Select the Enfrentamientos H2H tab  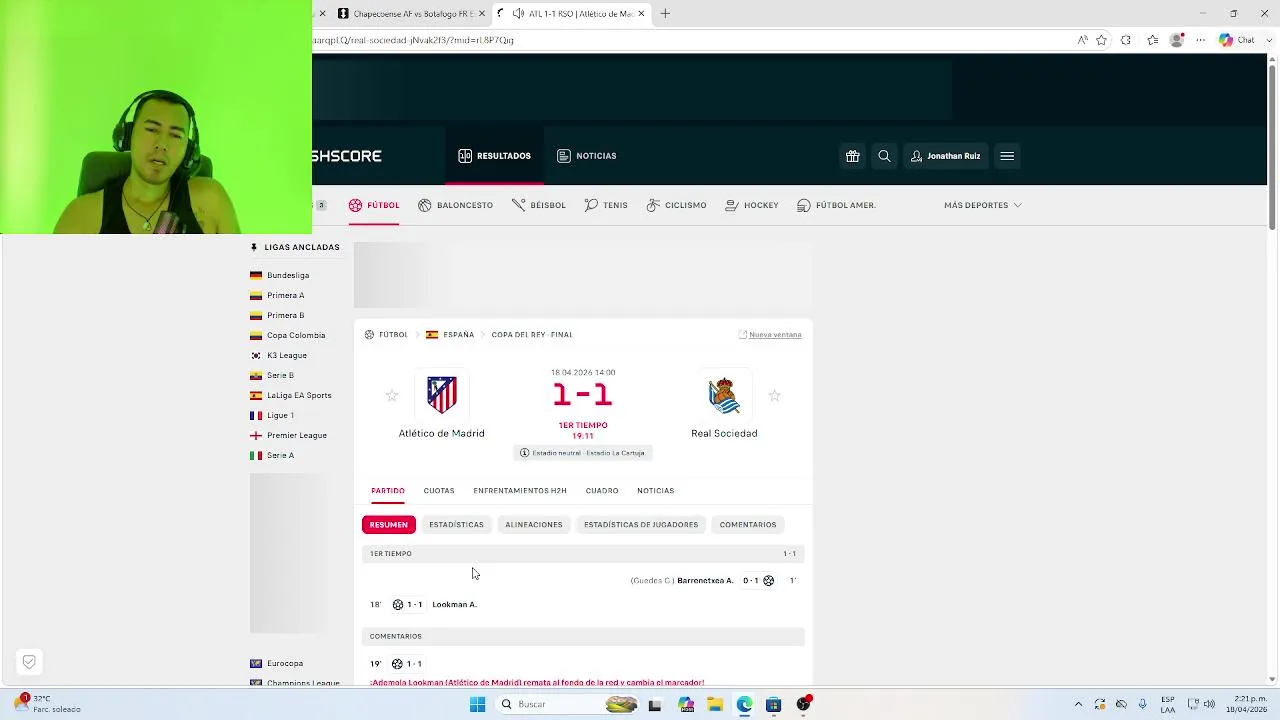(520, 491)
